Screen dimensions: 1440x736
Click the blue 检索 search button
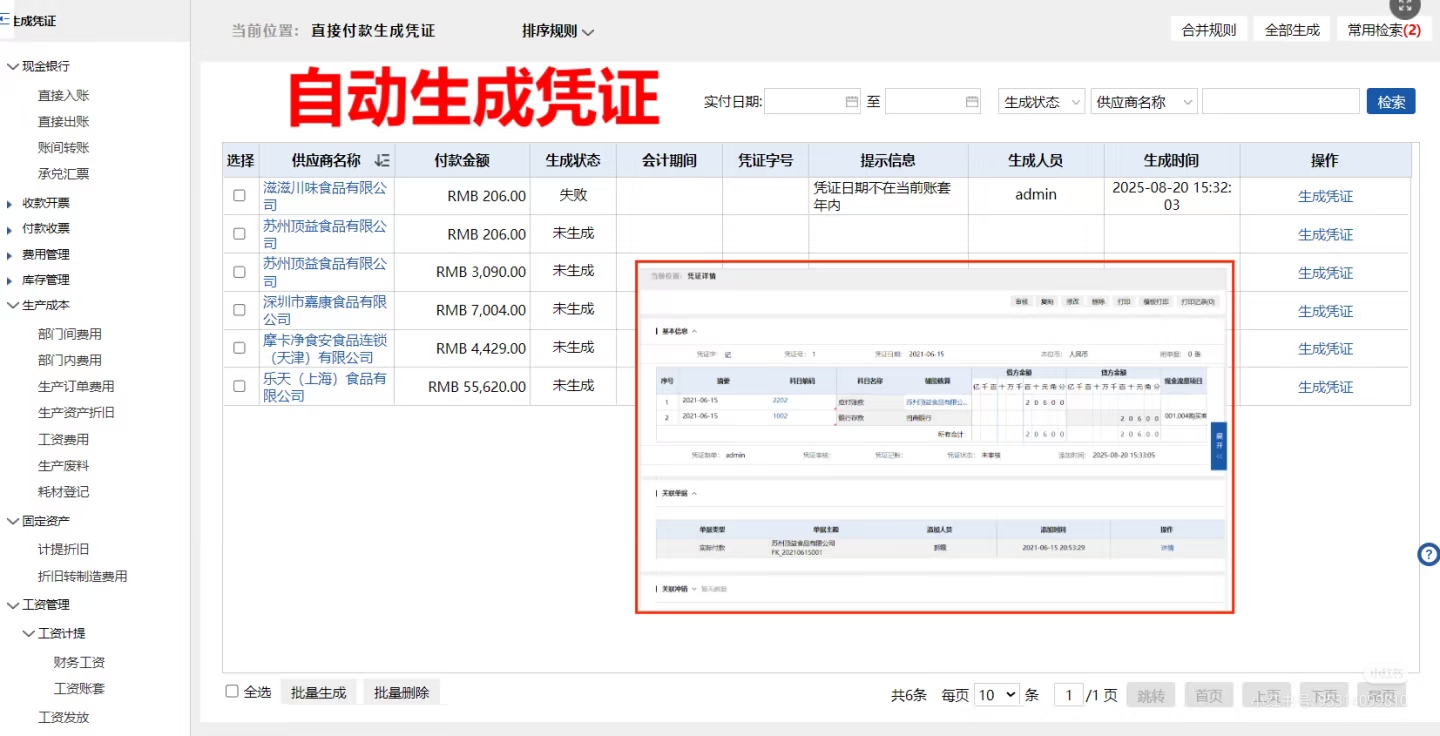click(1391, 102)
